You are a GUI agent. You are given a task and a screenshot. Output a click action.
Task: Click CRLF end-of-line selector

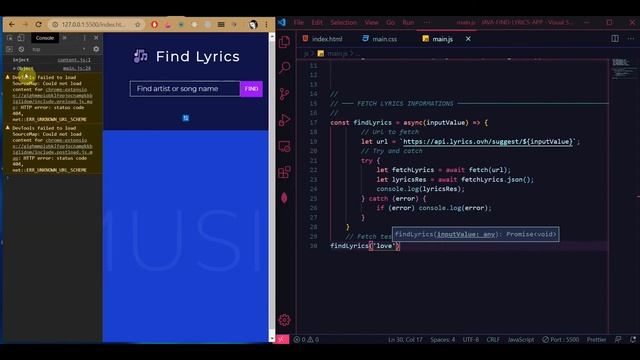(493, 340)
